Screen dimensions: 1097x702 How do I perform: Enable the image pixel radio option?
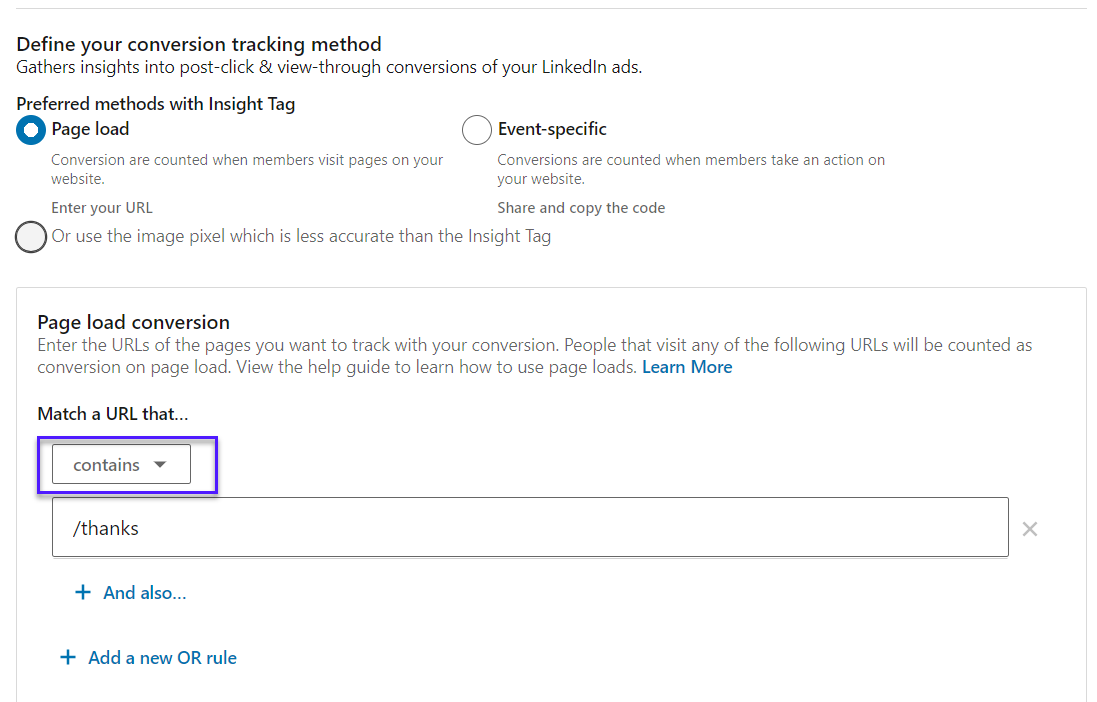(31, 237)
